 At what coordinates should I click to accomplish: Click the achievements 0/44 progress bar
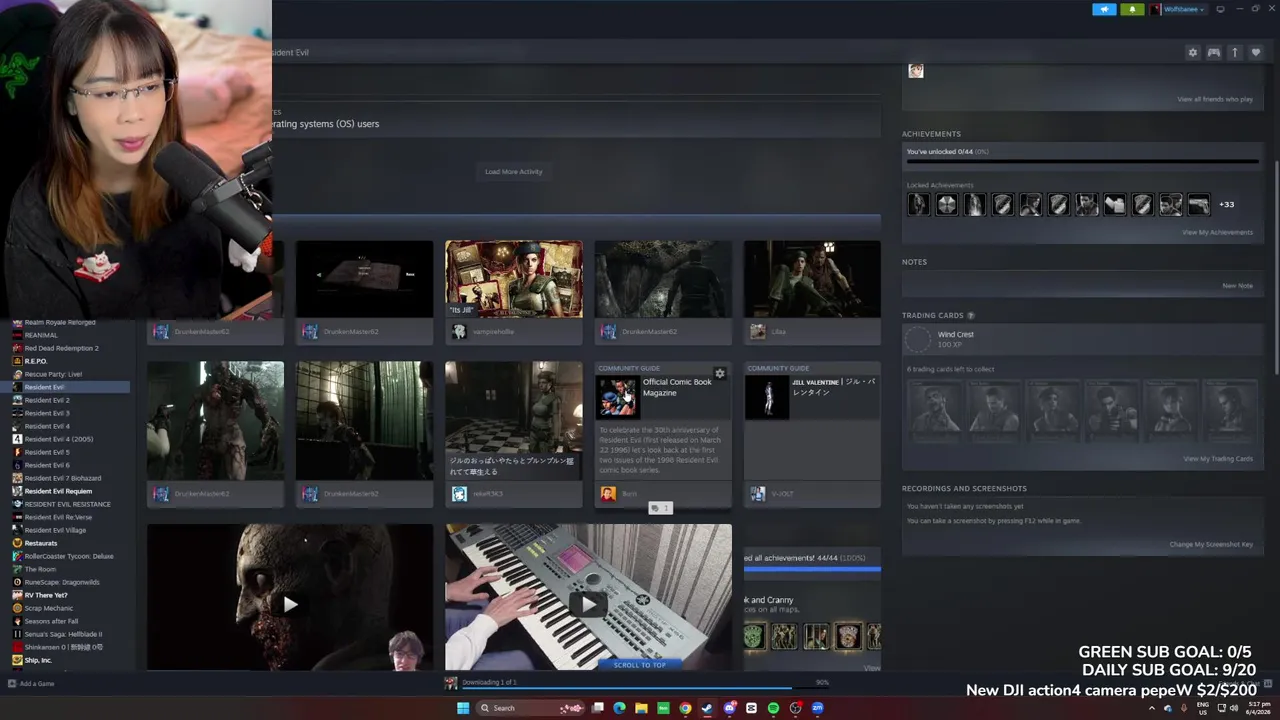1082,161
